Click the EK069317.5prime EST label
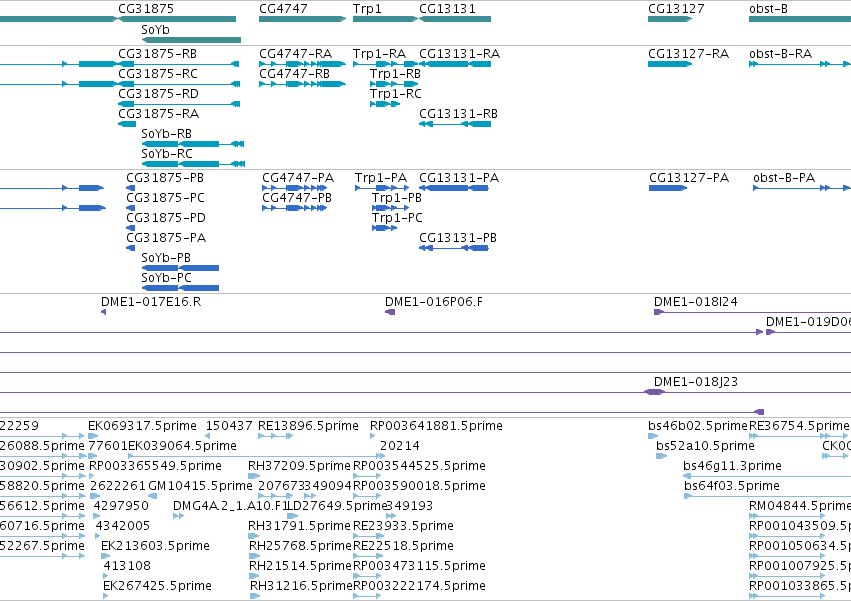The width and height of the screenshot is (851, 601). (142, 426)
